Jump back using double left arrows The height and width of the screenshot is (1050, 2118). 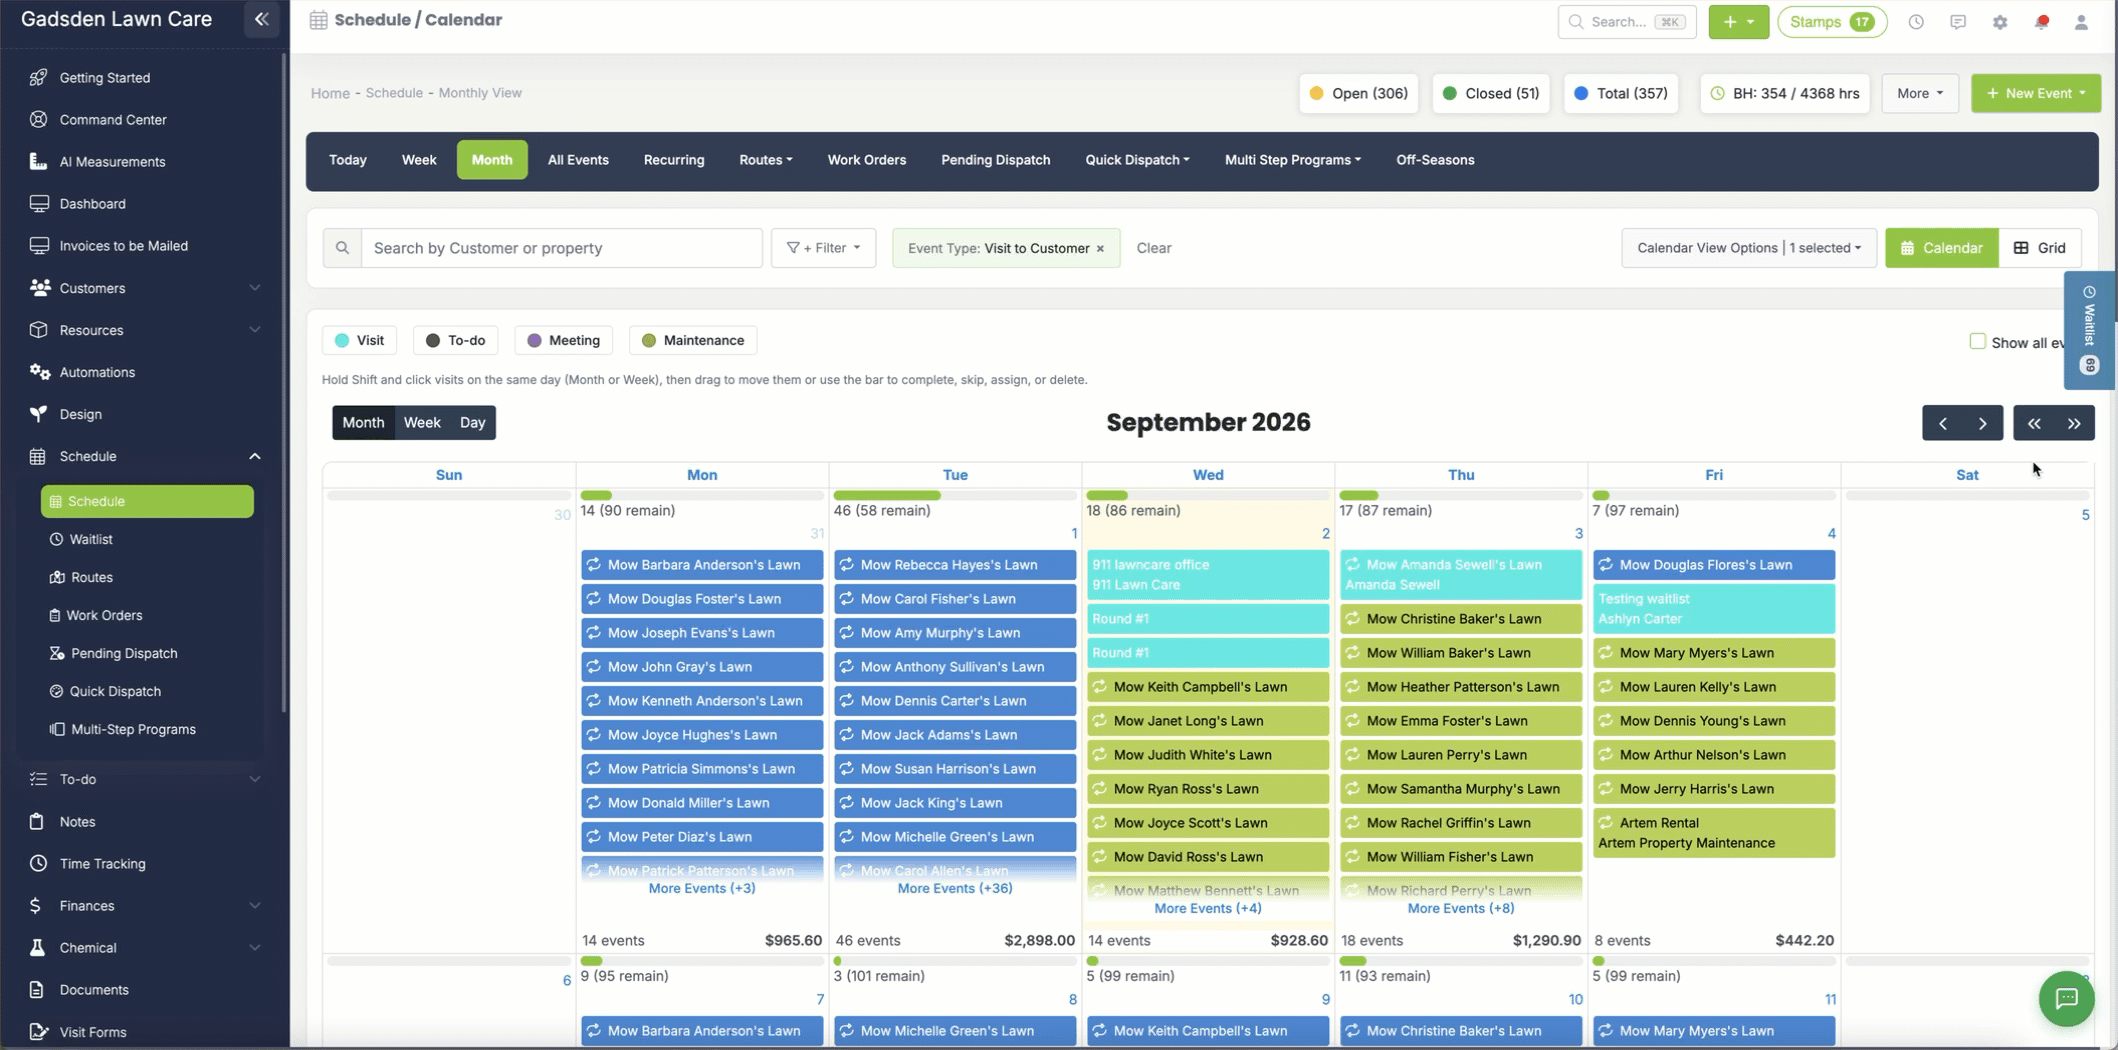pyautogui.click(x=2034, y=423)
